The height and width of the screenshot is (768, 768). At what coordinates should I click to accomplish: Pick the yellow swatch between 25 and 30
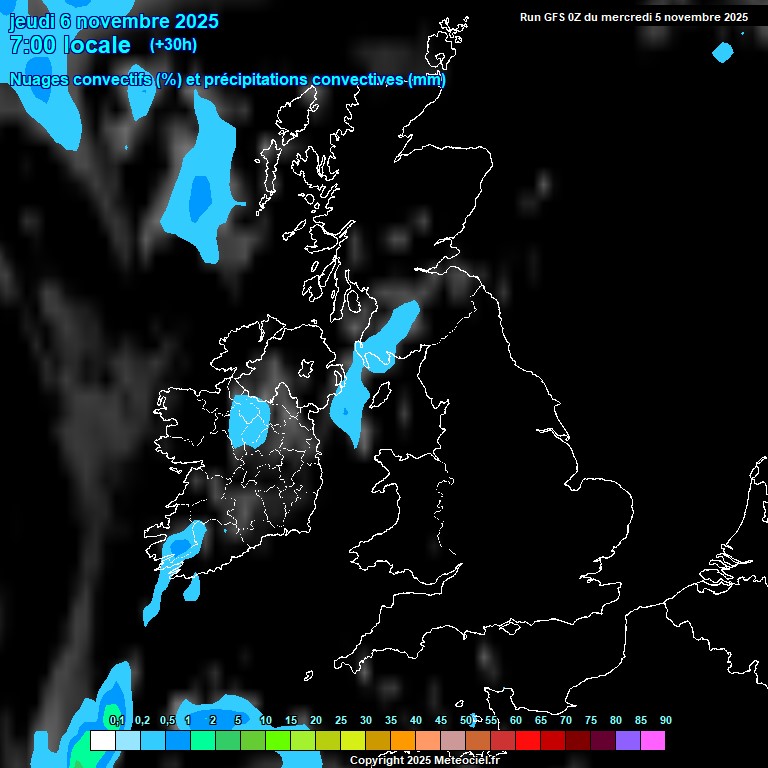pos(352,741)
